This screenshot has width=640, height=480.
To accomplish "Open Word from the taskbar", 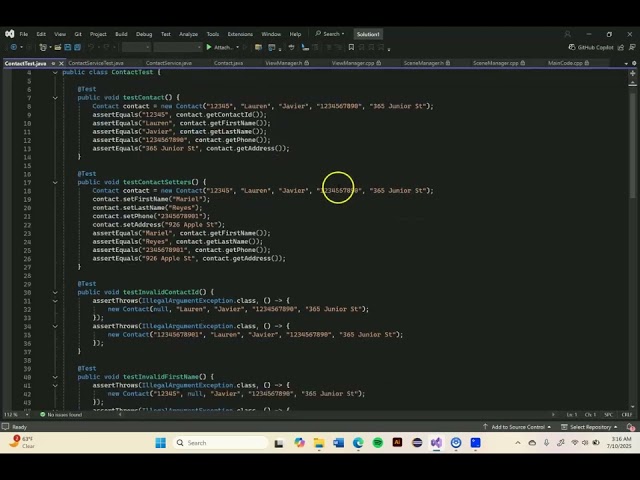I will pos(338,443).
